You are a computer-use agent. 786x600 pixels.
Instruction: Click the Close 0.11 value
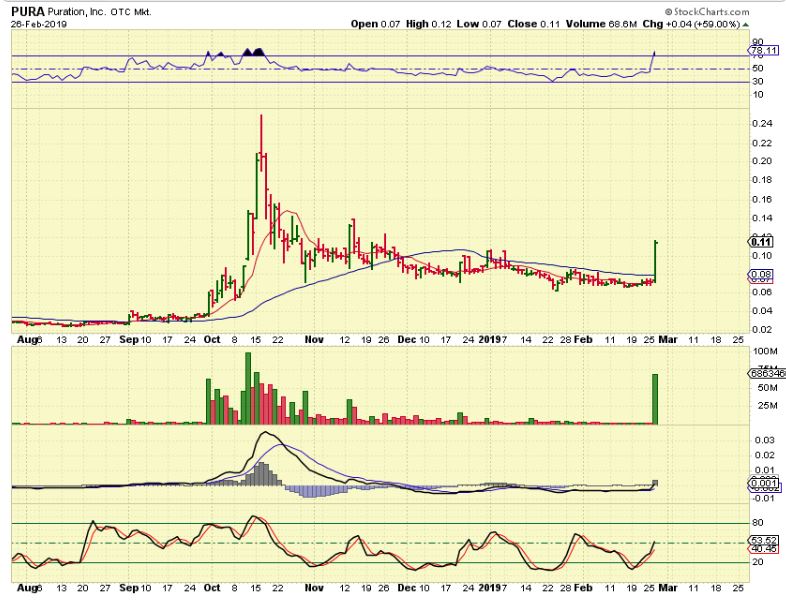coord(534,24)
